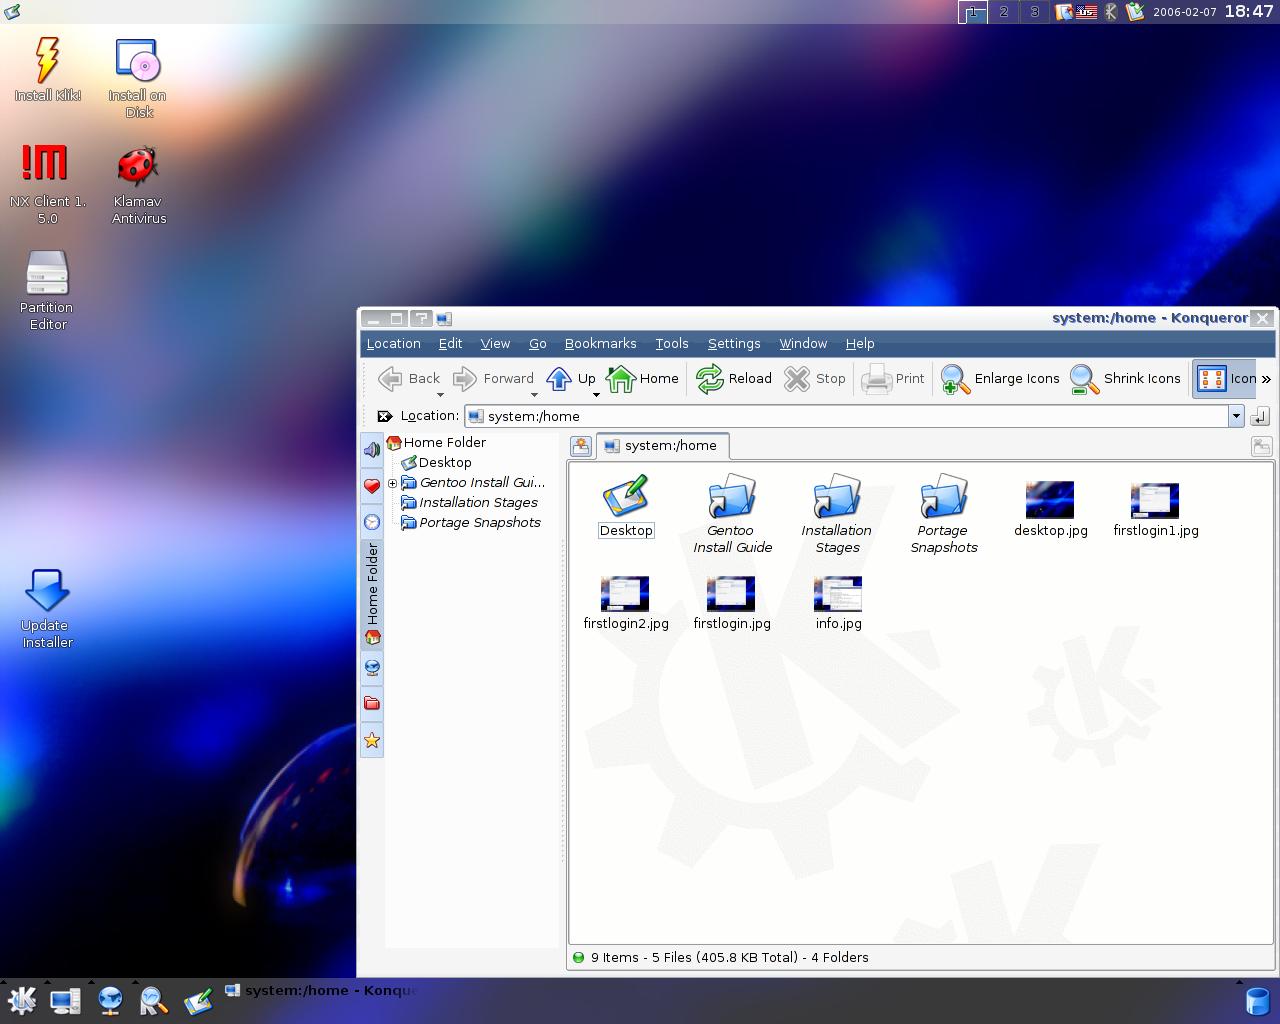1280x1024 pixels.
Task: Expand the Gentoo Install Guide tree node
Action: pos(392,483)
